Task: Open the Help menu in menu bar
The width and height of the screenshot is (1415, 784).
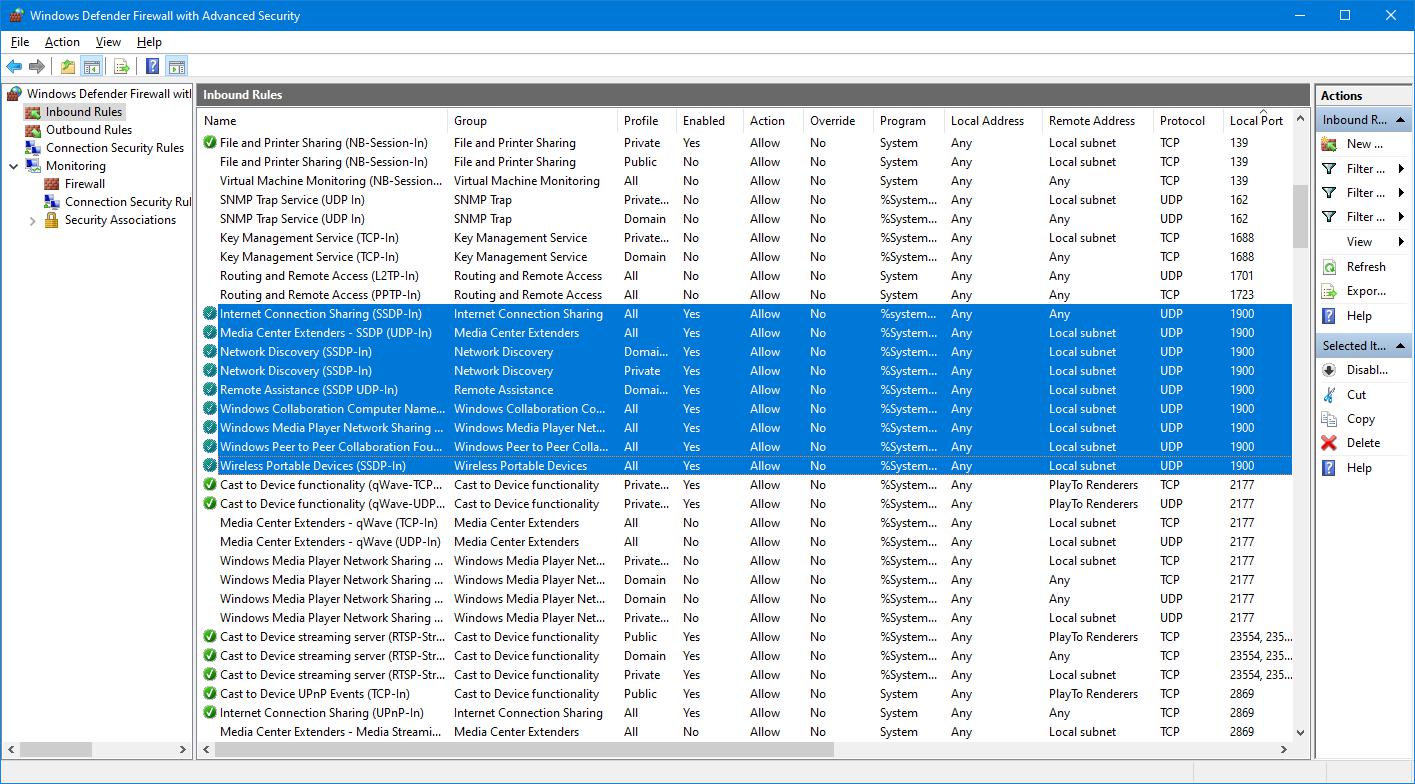Action: pyautogui.click(x=149, y=42)
